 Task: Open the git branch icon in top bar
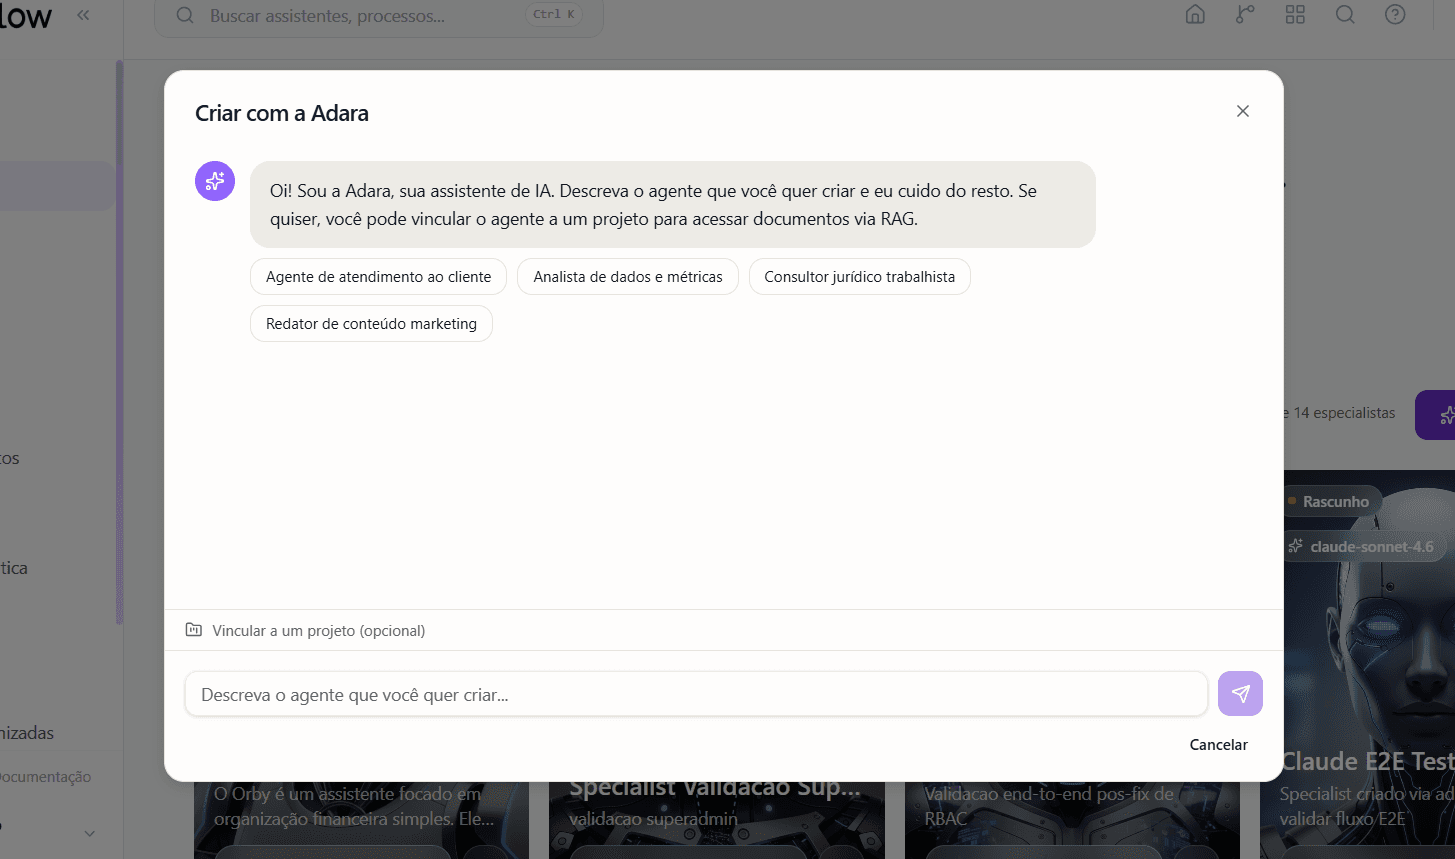coord(1245,15)
